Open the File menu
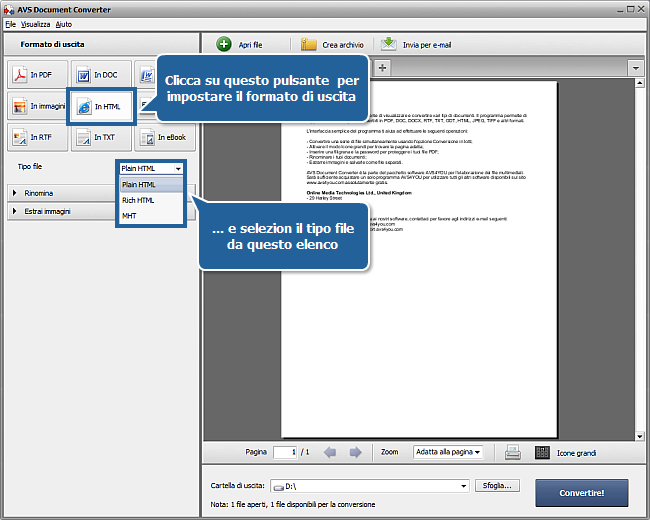Screen dimensions: 650x520 tap(10, 24)
